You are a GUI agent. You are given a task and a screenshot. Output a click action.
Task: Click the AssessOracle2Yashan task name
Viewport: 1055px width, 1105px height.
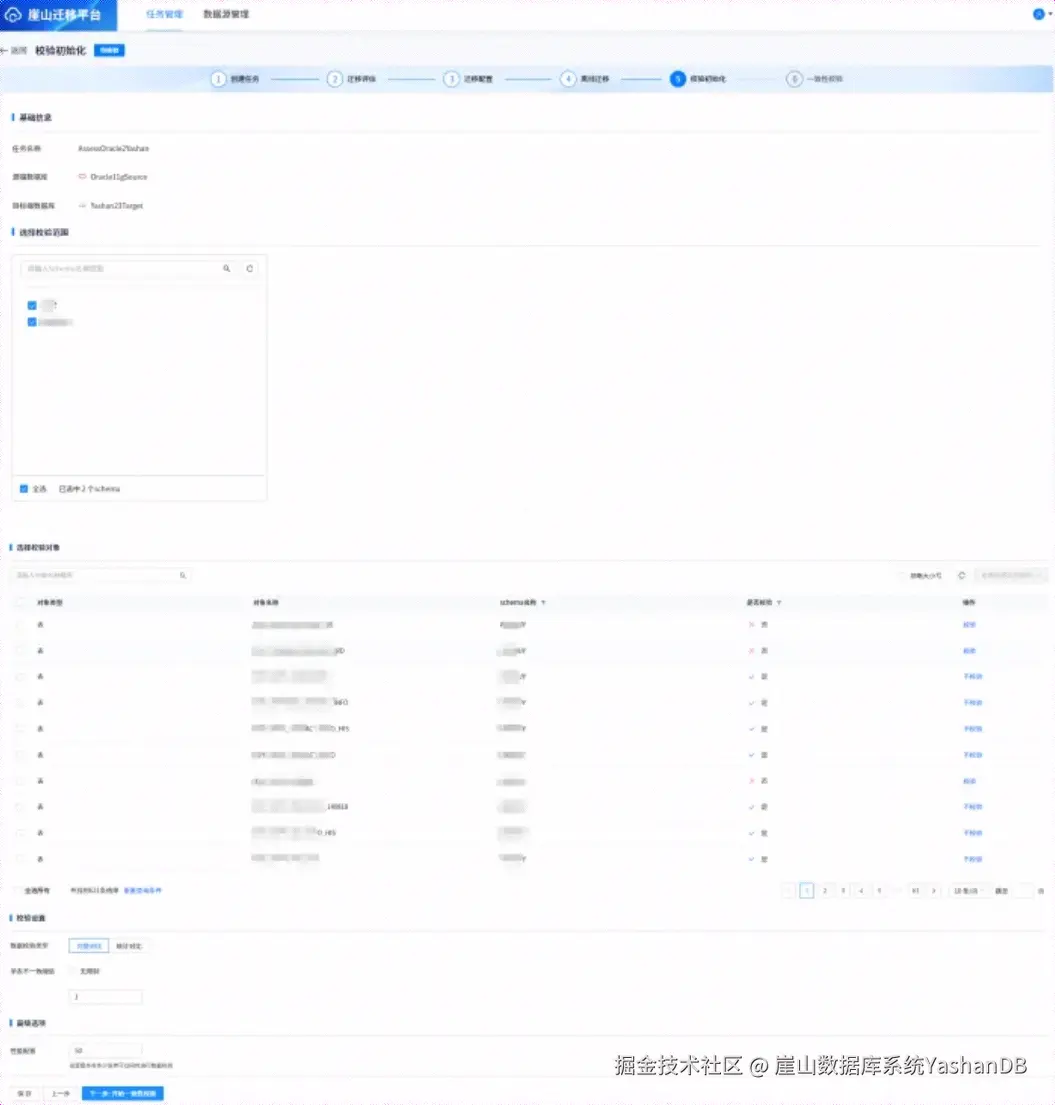point(113,149)
